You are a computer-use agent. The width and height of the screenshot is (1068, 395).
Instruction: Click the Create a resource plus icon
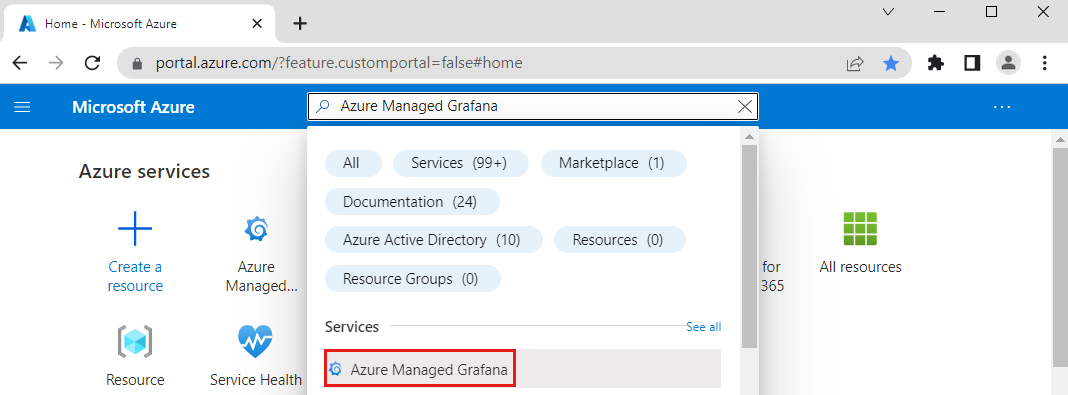point(135,229)
